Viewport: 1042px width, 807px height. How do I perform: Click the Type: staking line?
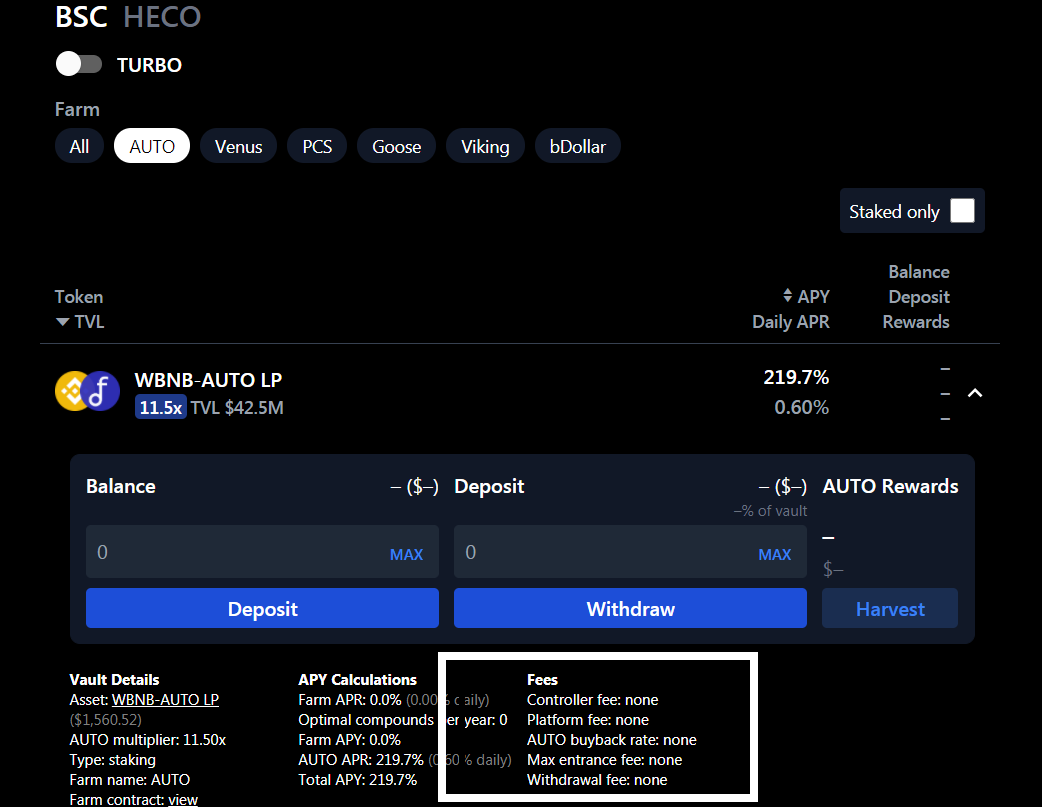coord(113,760)
